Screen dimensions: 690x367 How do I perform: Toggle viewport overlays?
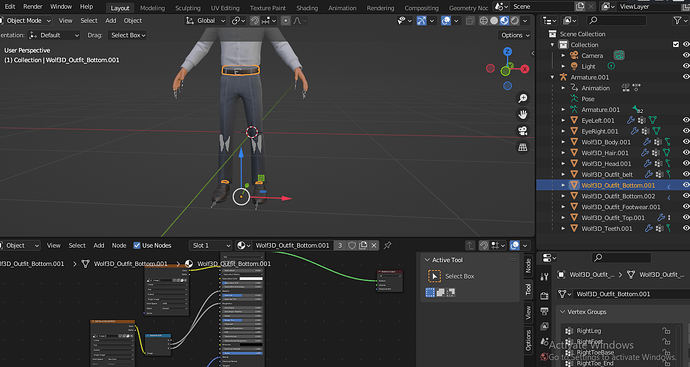click(x=446, y=21)
